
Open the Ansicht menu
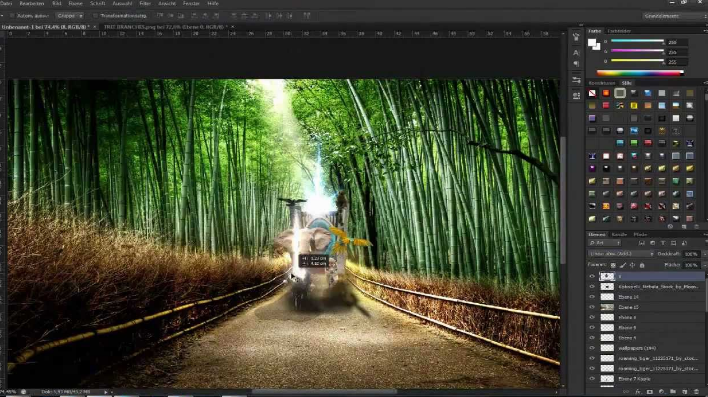pos(167,3)
